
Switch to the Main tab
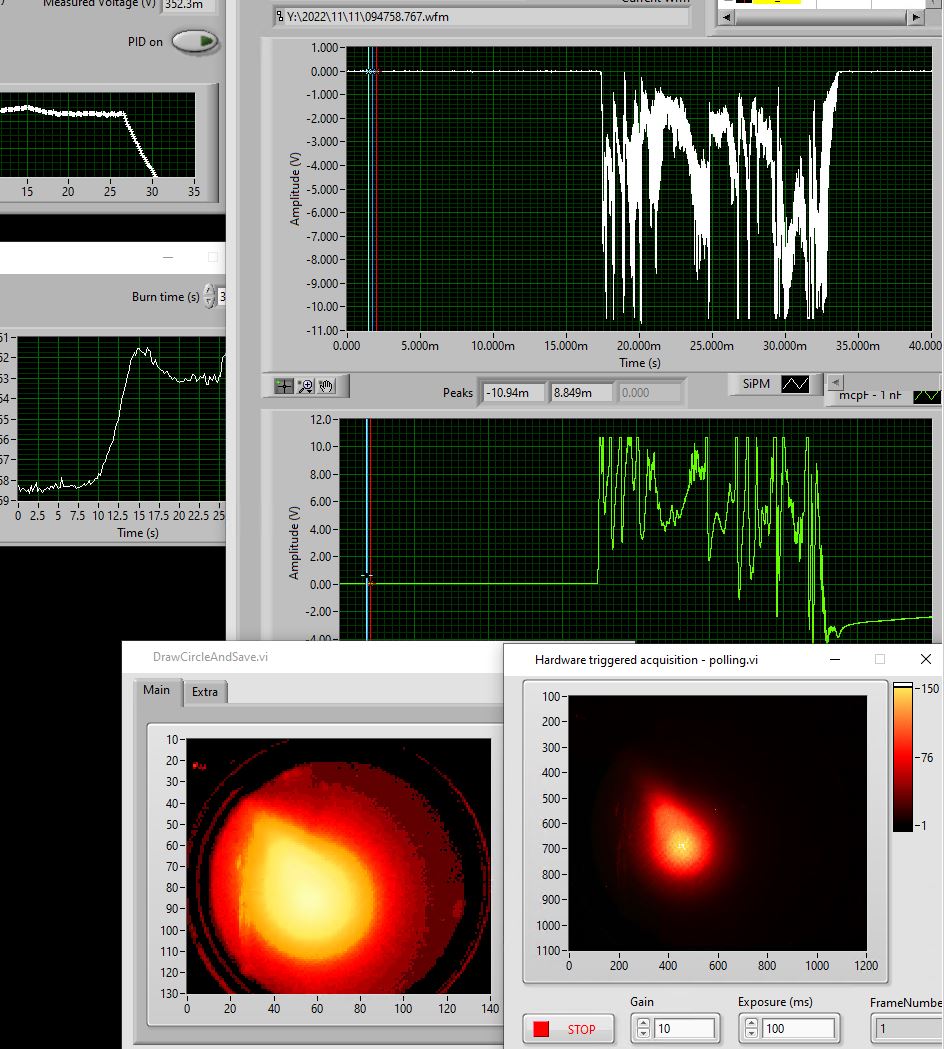point(157,690)
